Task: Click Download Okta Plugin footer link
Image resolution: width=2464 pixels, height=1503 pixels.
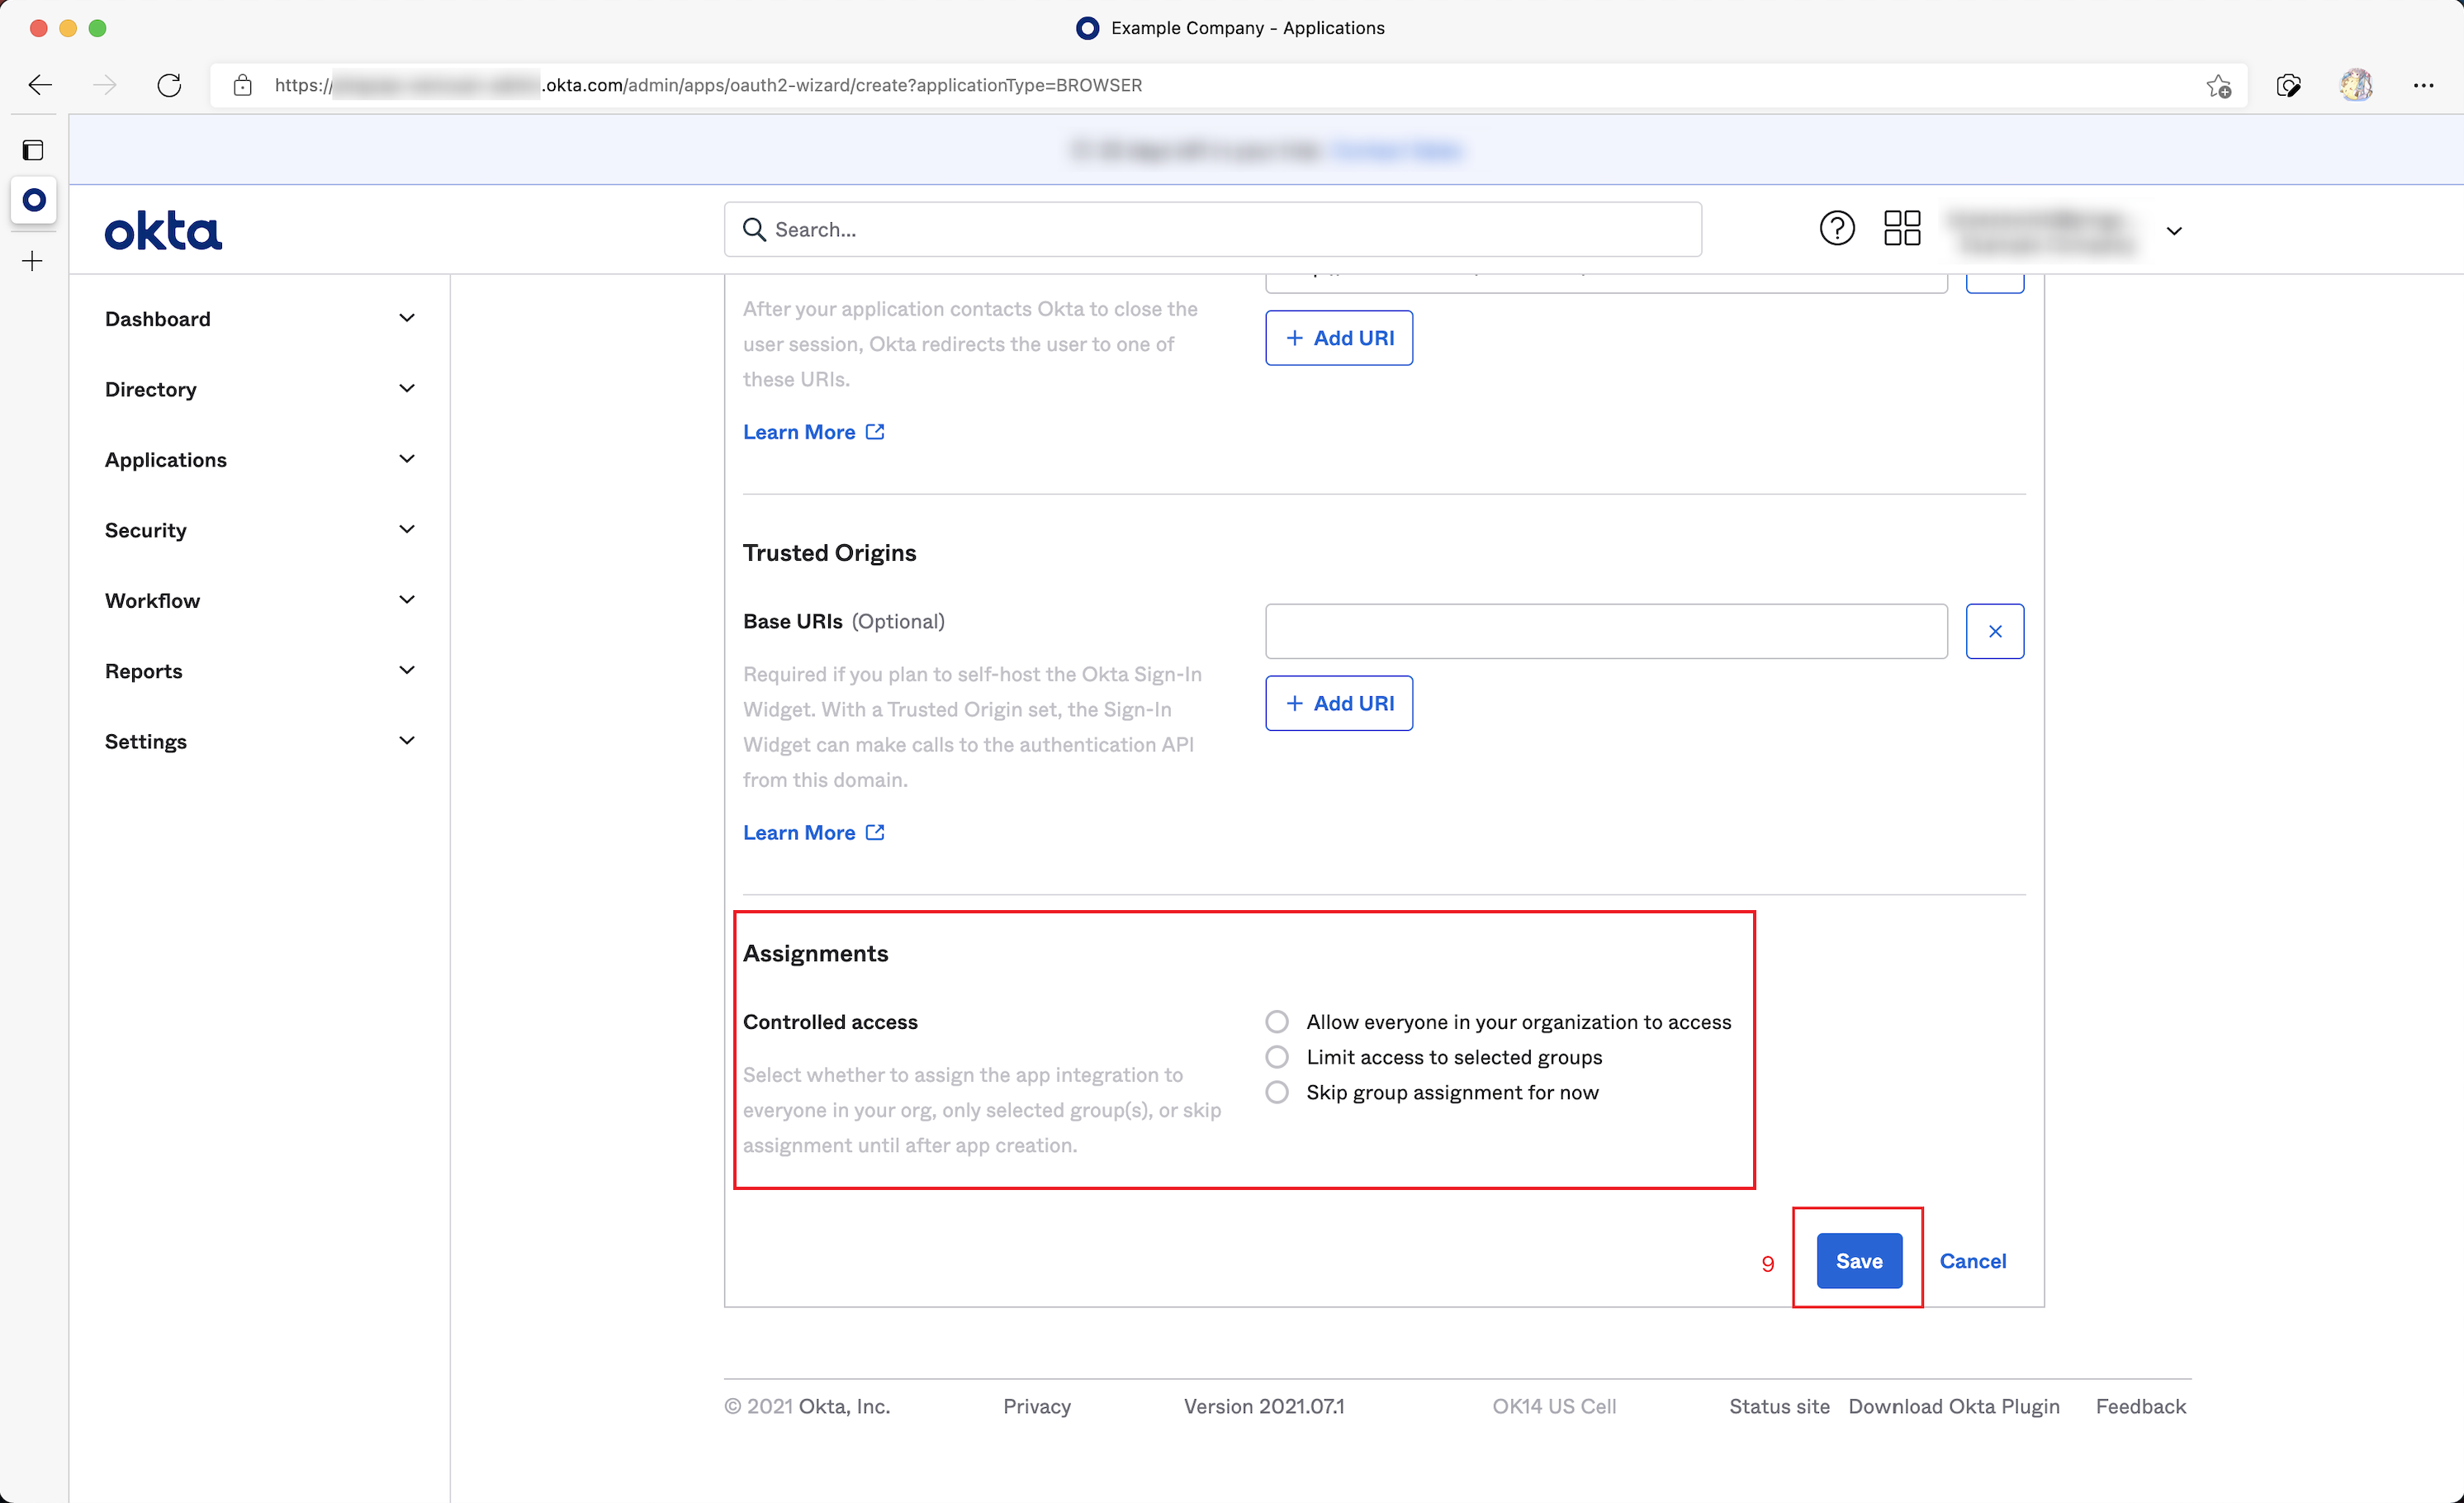Action: coord(1954,1406)
